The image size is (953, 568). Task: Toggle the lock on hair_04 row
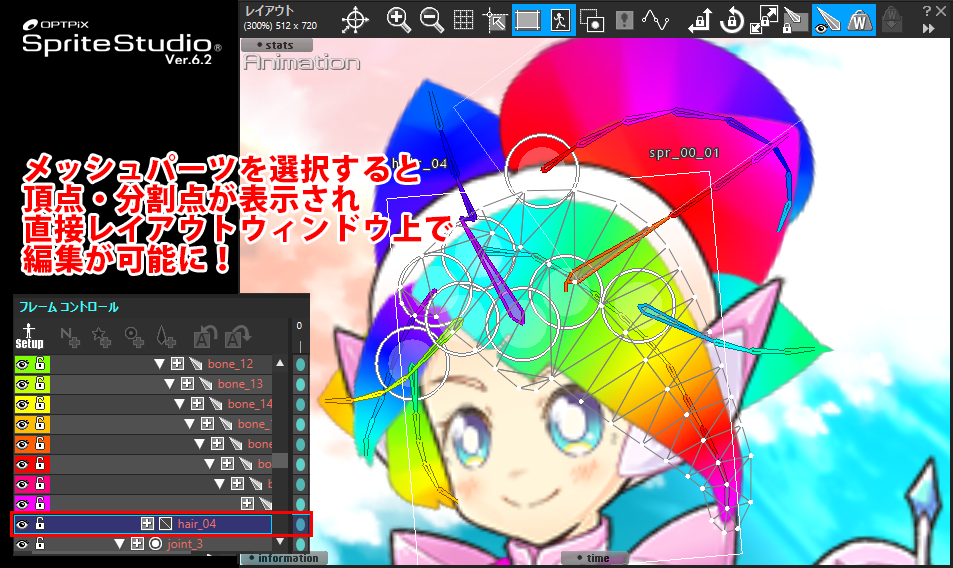click(x=40, y=524)
